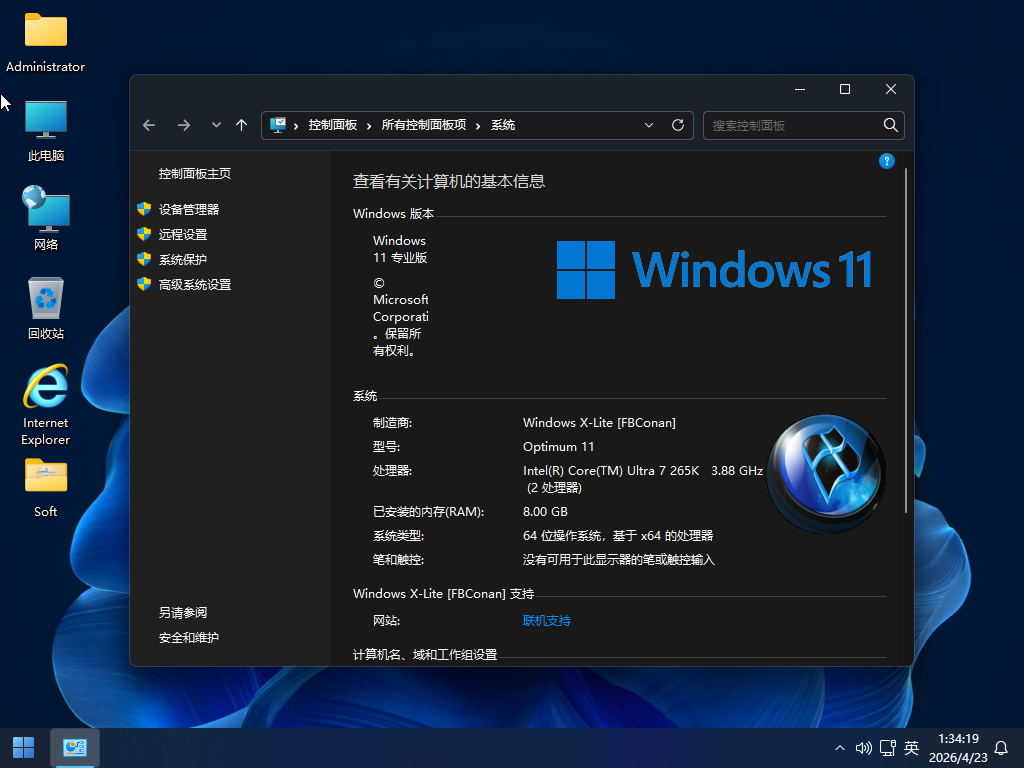Go back with the back arrow
Viewport: 1024px width, 768px height.
pyautogui.click(x=149, y=125)
